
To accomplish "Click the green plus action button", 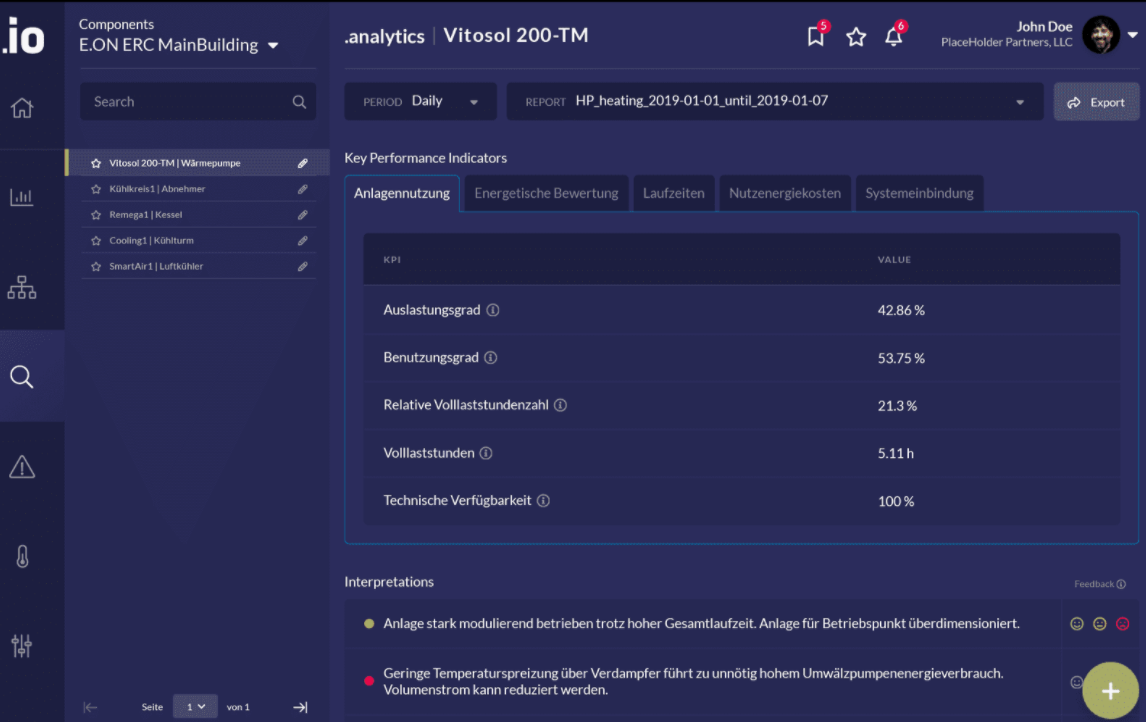I will coord(1109,690).
